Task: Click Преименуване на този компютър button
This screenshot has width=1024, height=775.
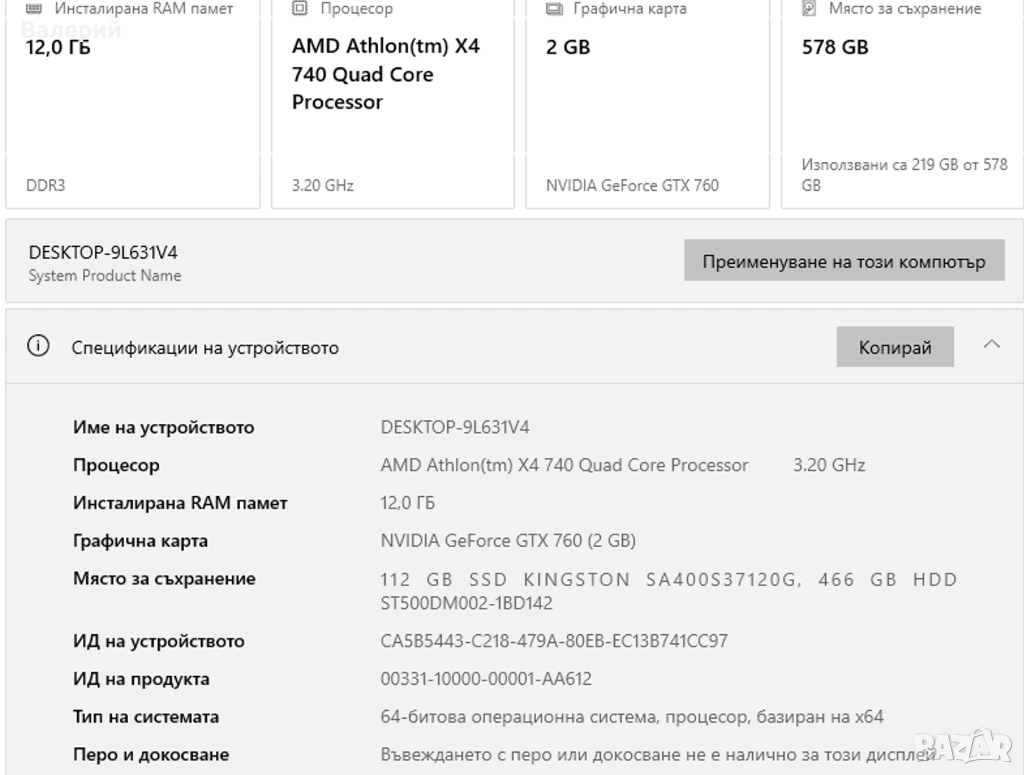Action: click(843, 262)
